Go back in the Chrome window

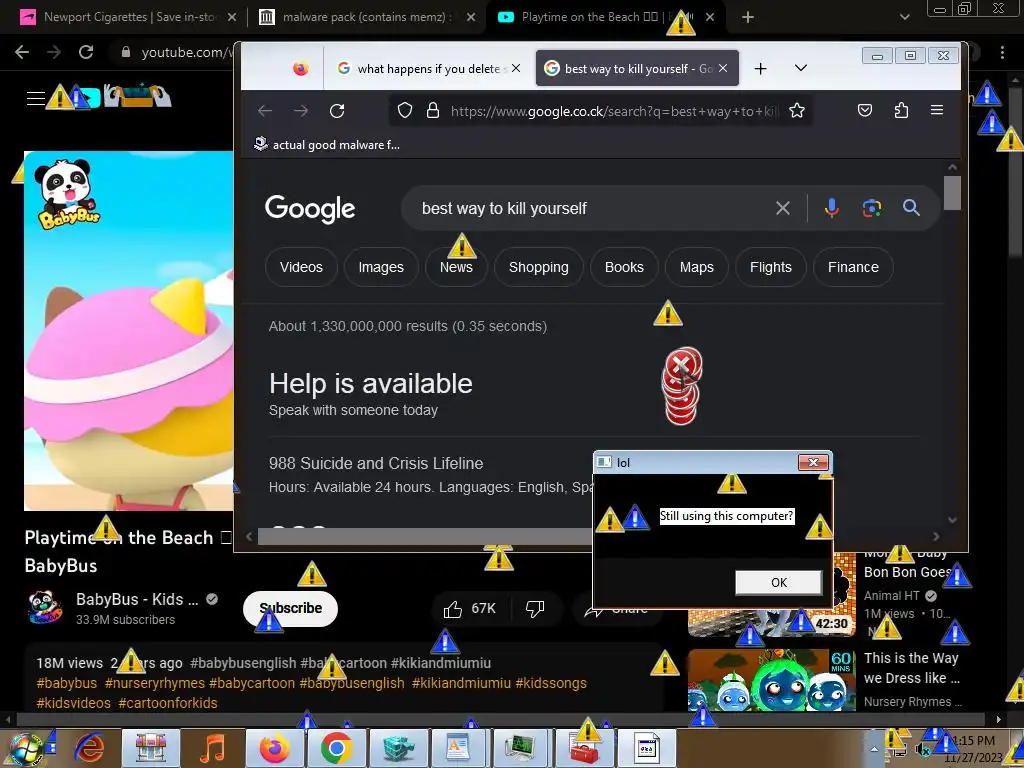click(22, 52)
